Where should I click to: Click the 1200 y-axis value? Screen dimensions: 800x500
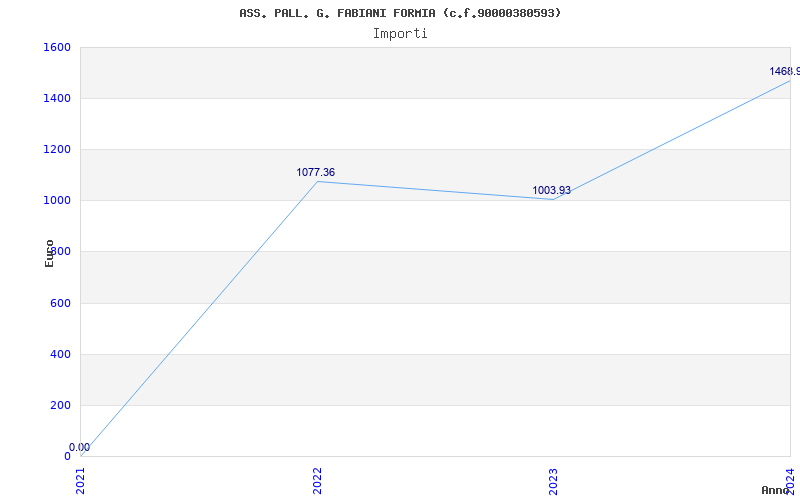pos(57,149)
